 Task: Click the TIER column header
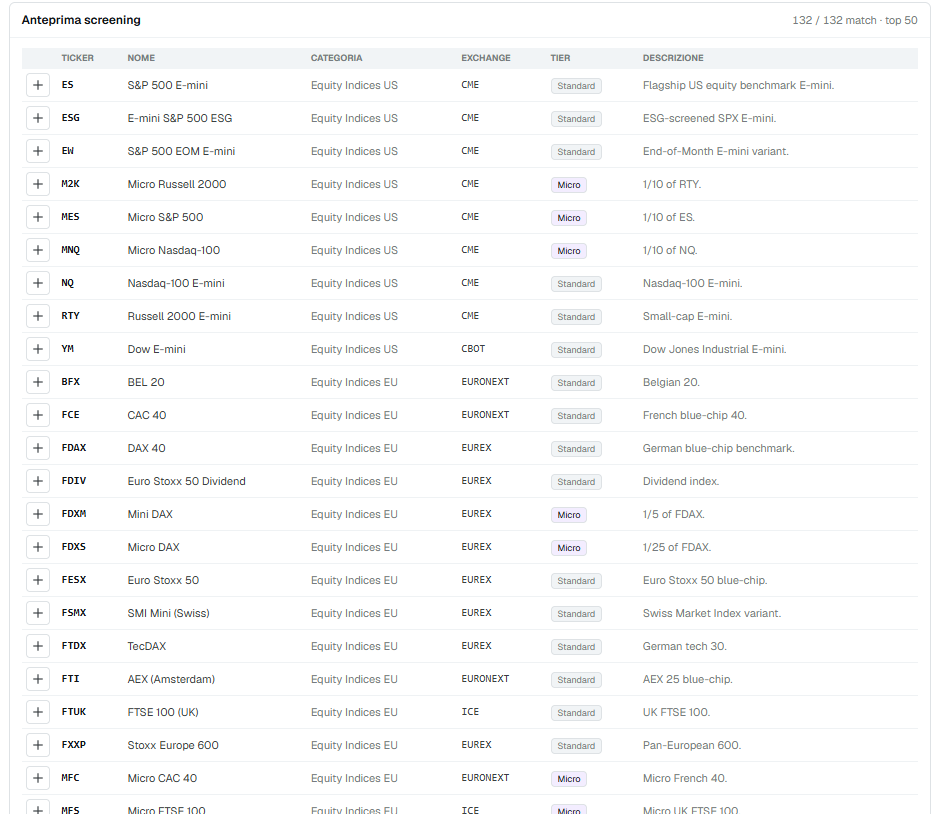click(x=560, y=58)
